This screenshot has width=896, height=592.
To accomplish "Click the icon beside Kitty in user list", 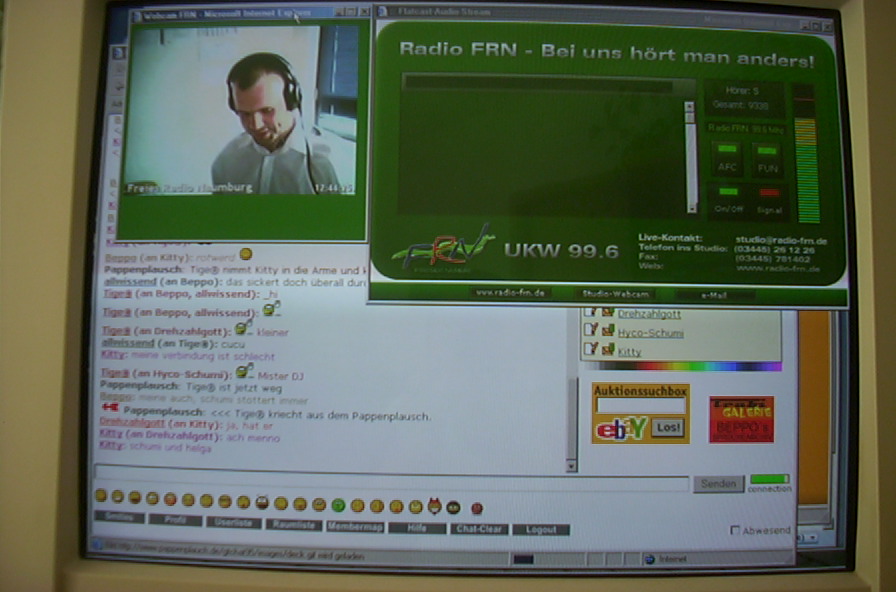I will (608, 350).
